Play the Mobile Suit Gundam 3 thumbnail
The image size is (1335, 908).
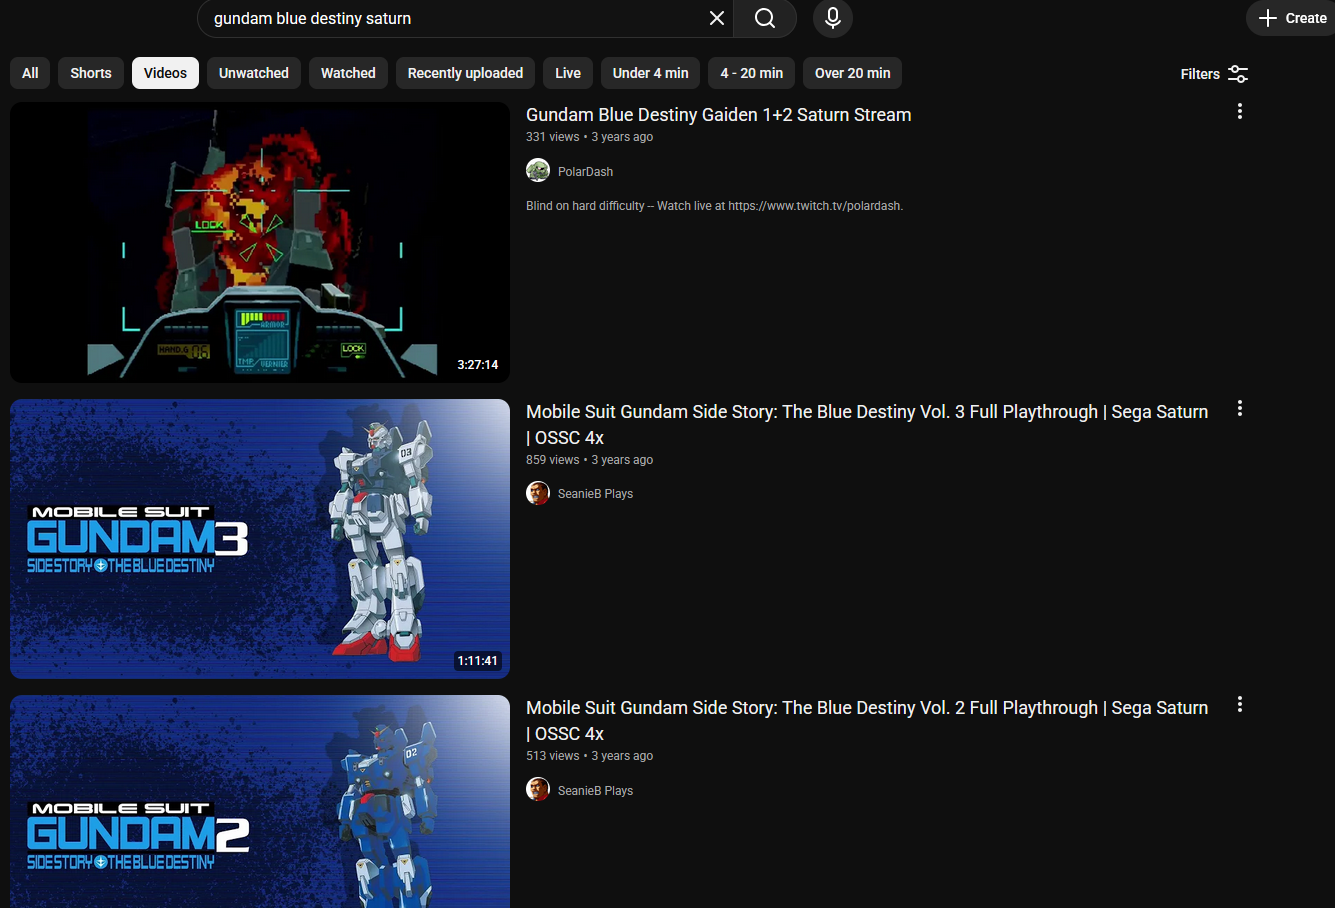(260, 539)
